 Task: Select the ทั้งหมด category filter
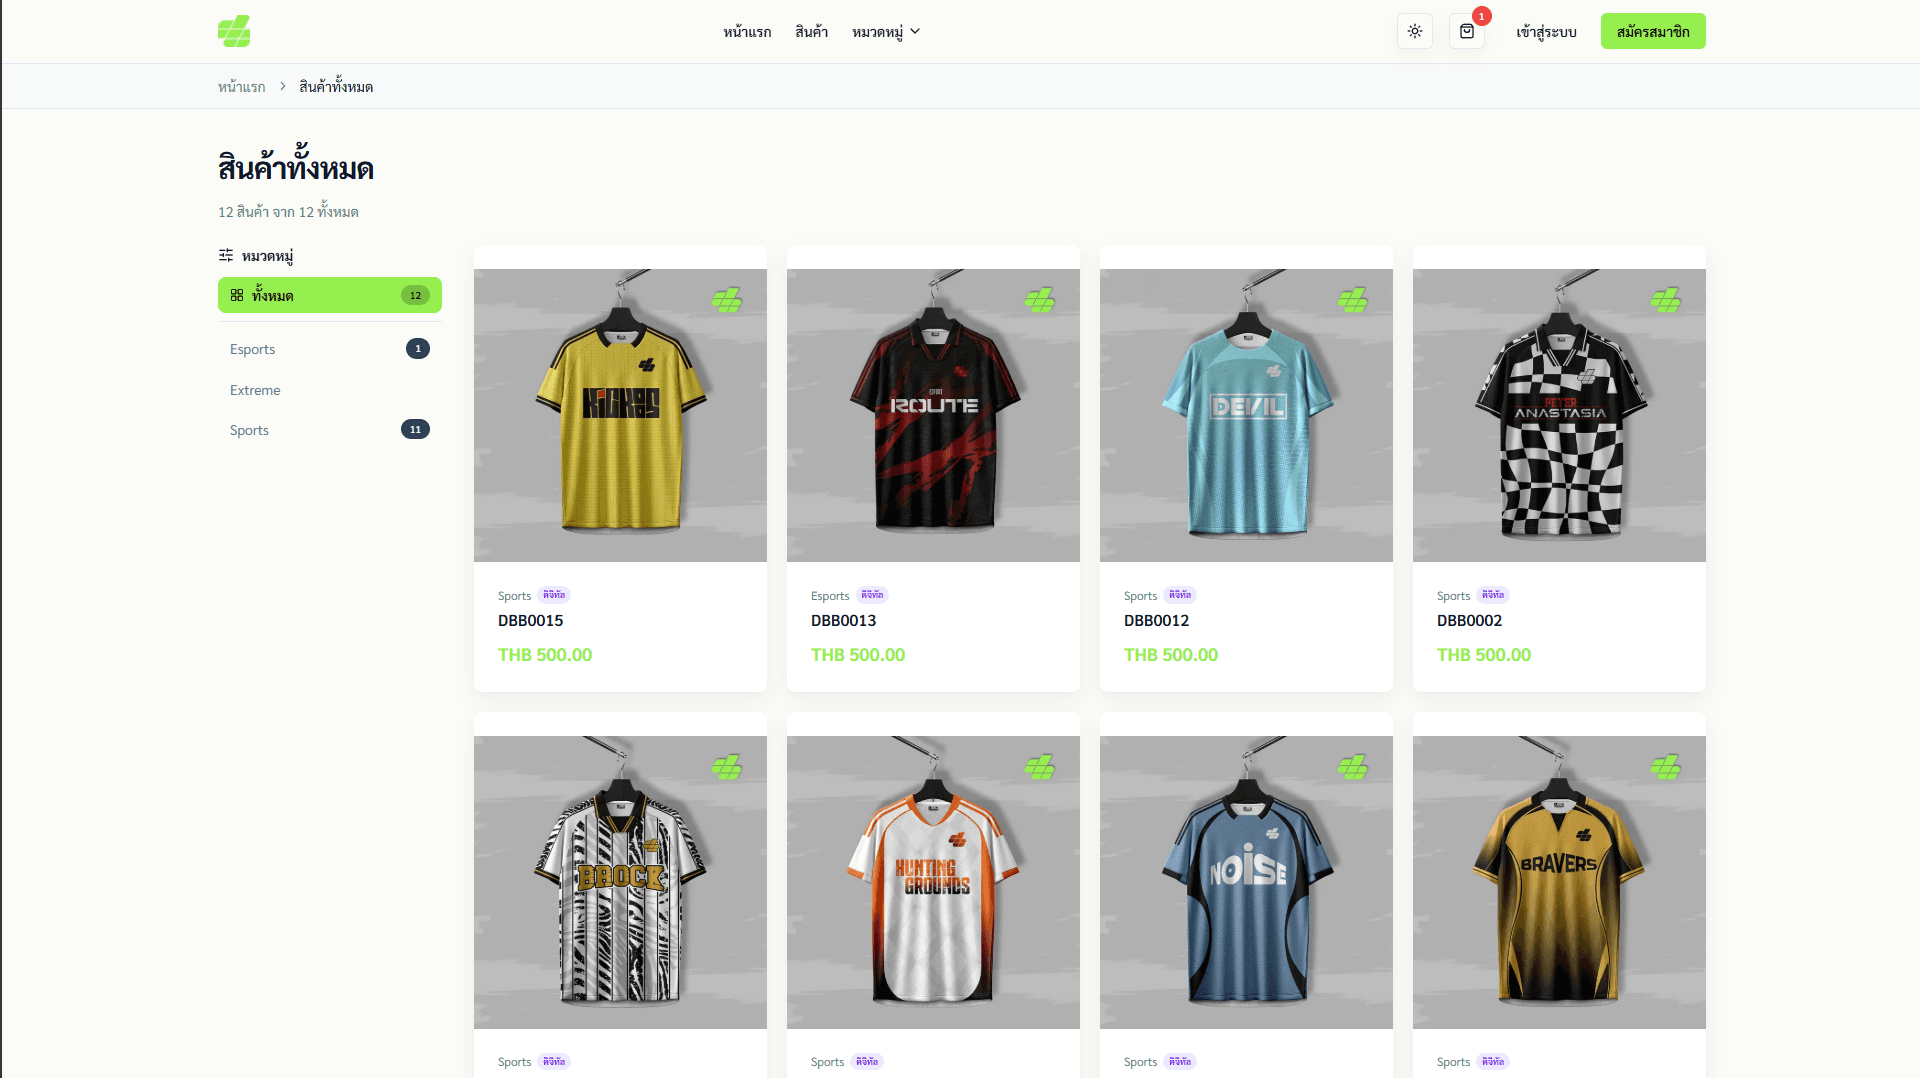(330, 295)
